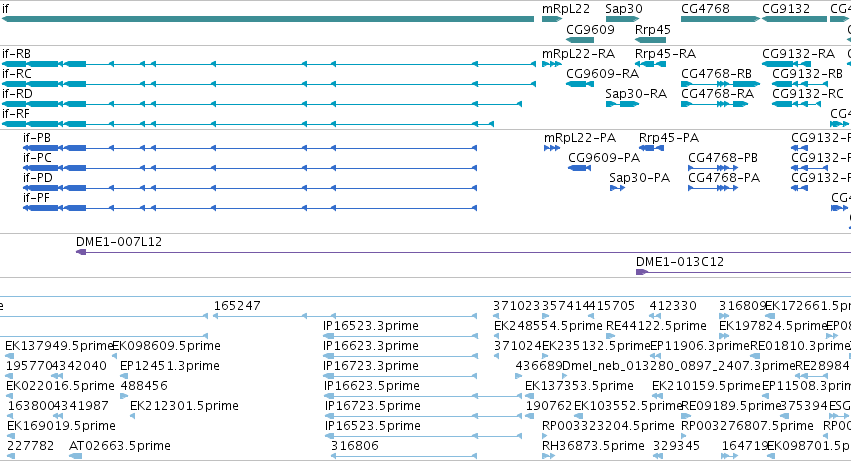Image resolution: width=851 pixels, height=461 pixels.
Task: Select EST IP16523.5prime
Action: 423,435
